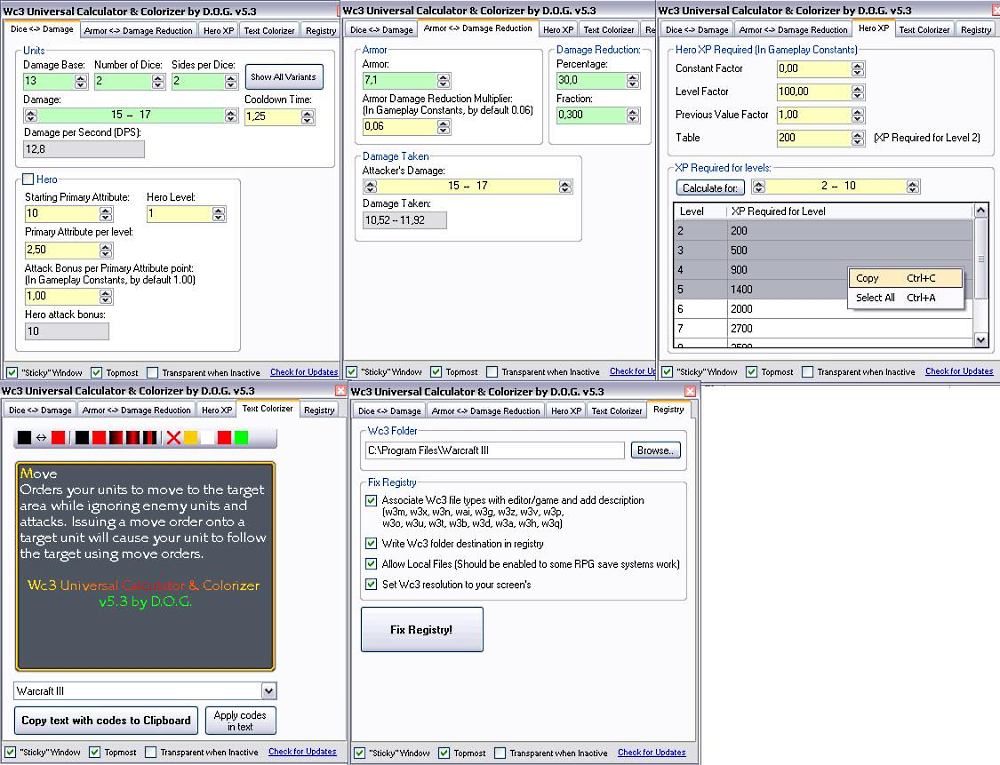Click the Constant Factor spinner arrows
Viewport: 1000px width, 765px height.
coord(858,69)
